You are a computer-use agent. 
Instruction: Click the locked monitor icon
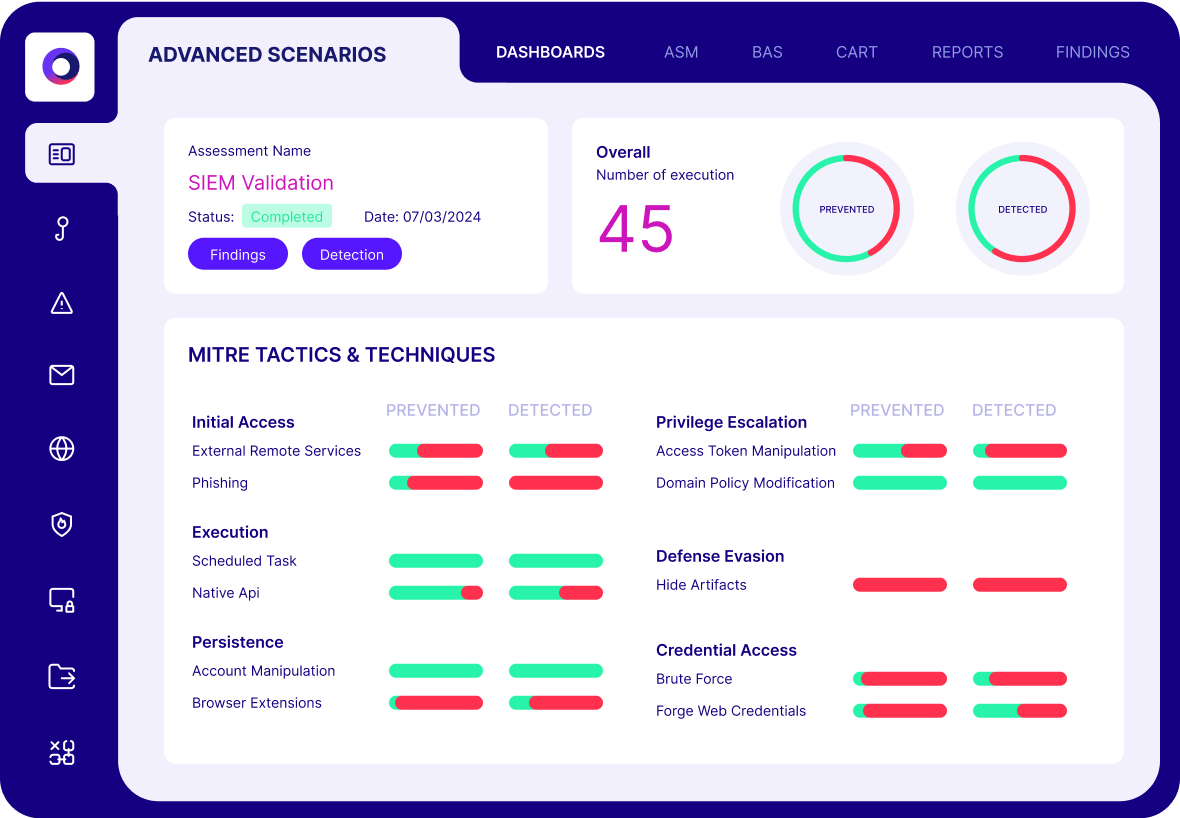tap(62, 600)
